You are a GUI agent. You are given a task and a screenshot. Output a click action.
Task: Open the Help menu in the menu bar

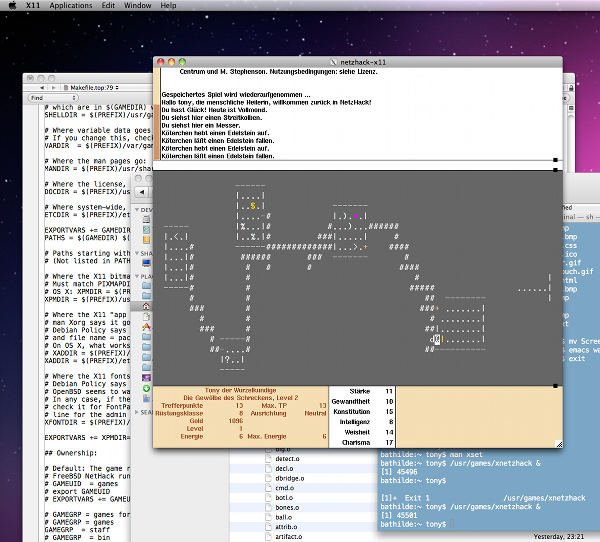[x=169, y=5]
